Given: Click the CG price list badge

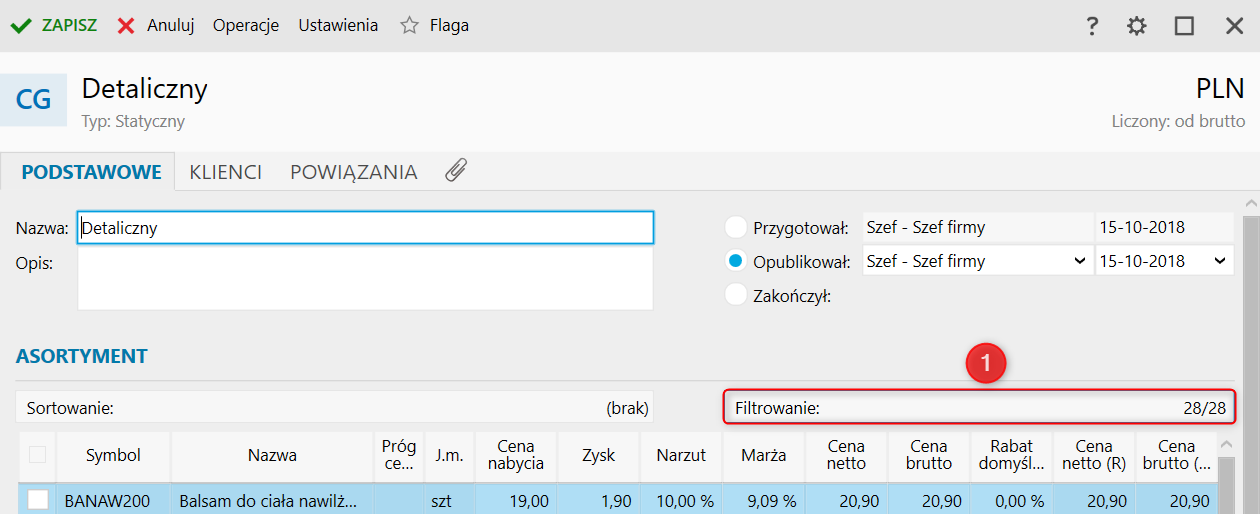Looking at the screenshot, I should [33, 99].
